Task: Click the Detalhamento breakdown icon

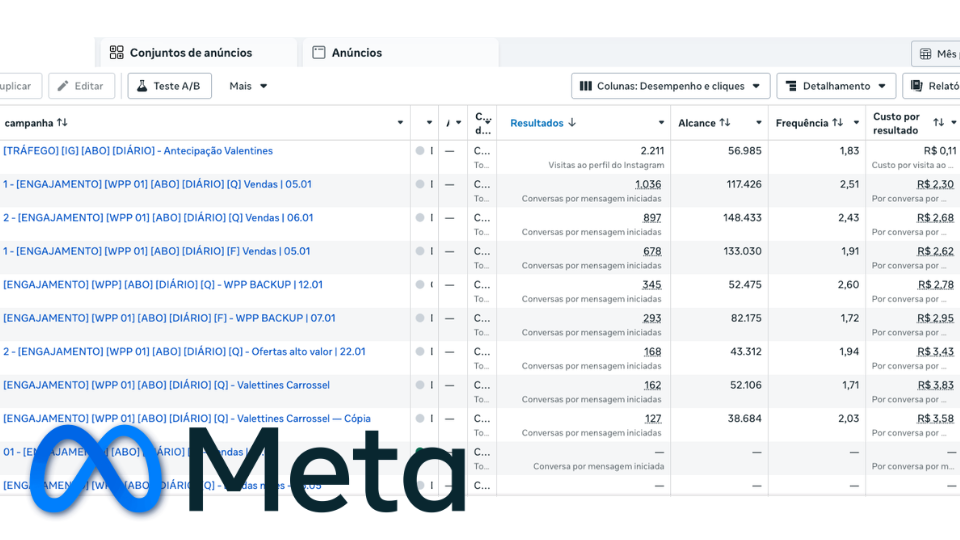Action: pos(791,86)
